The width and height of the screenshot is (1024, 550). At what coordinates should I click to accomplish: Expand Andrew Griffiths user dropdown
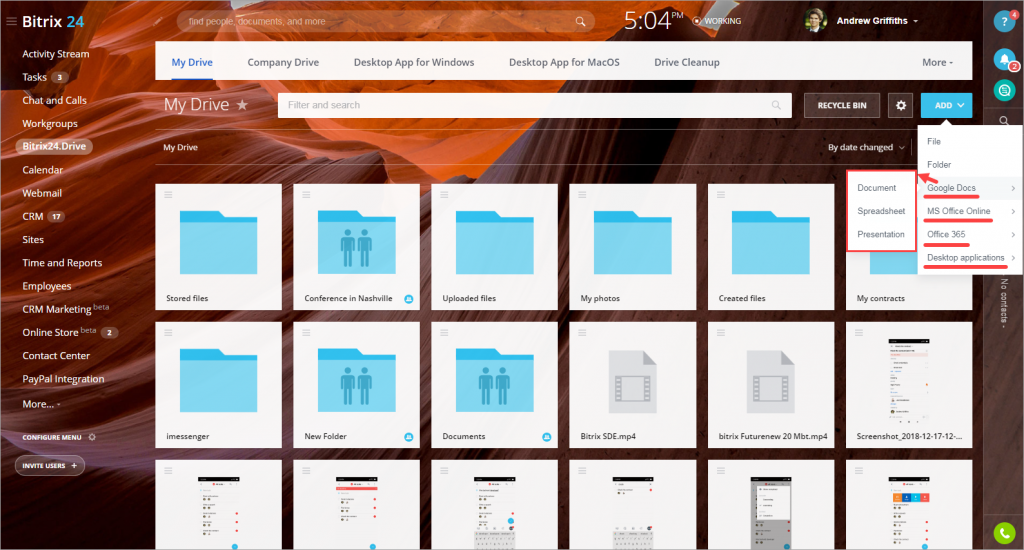click(x=916, y=22)
